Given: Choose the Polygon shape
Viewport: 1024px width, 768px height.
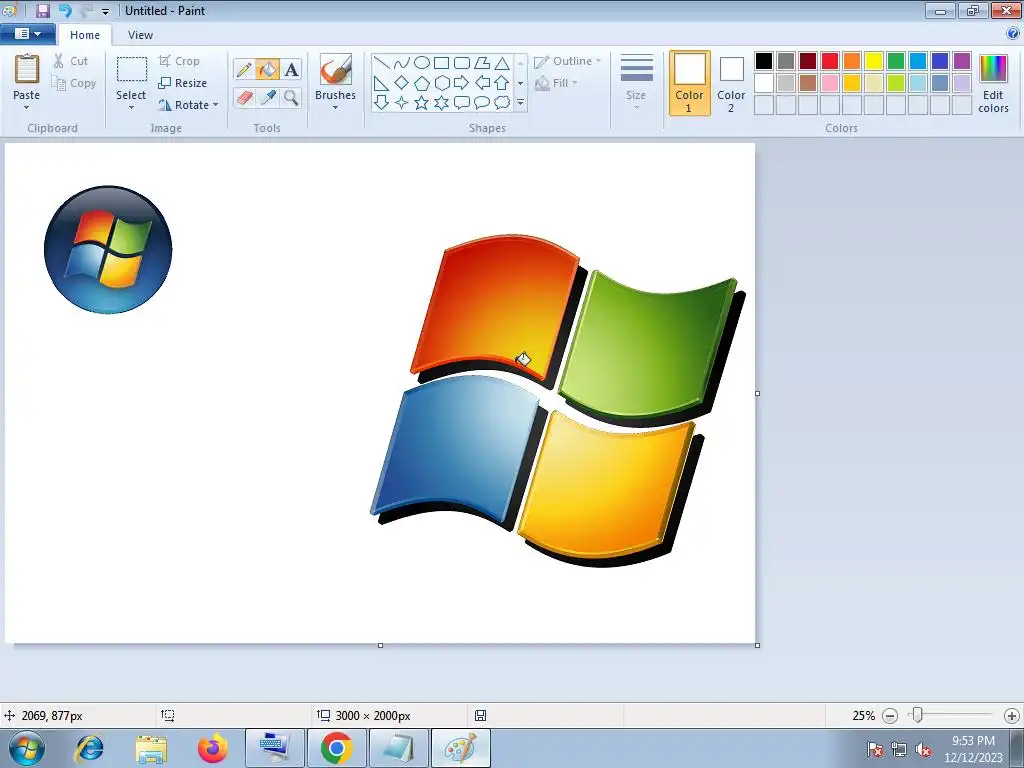Looking at the screenshot, I should click(482, 63).
